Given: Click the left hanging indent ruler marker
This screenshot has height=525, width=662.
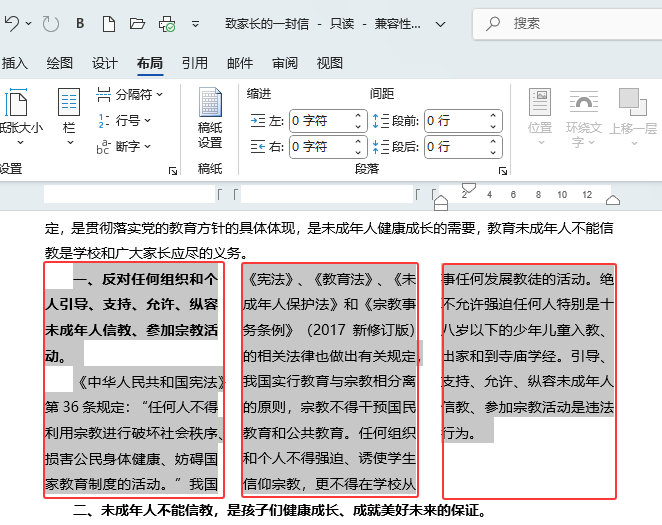Looking at the screenshot, I should 441,203.
